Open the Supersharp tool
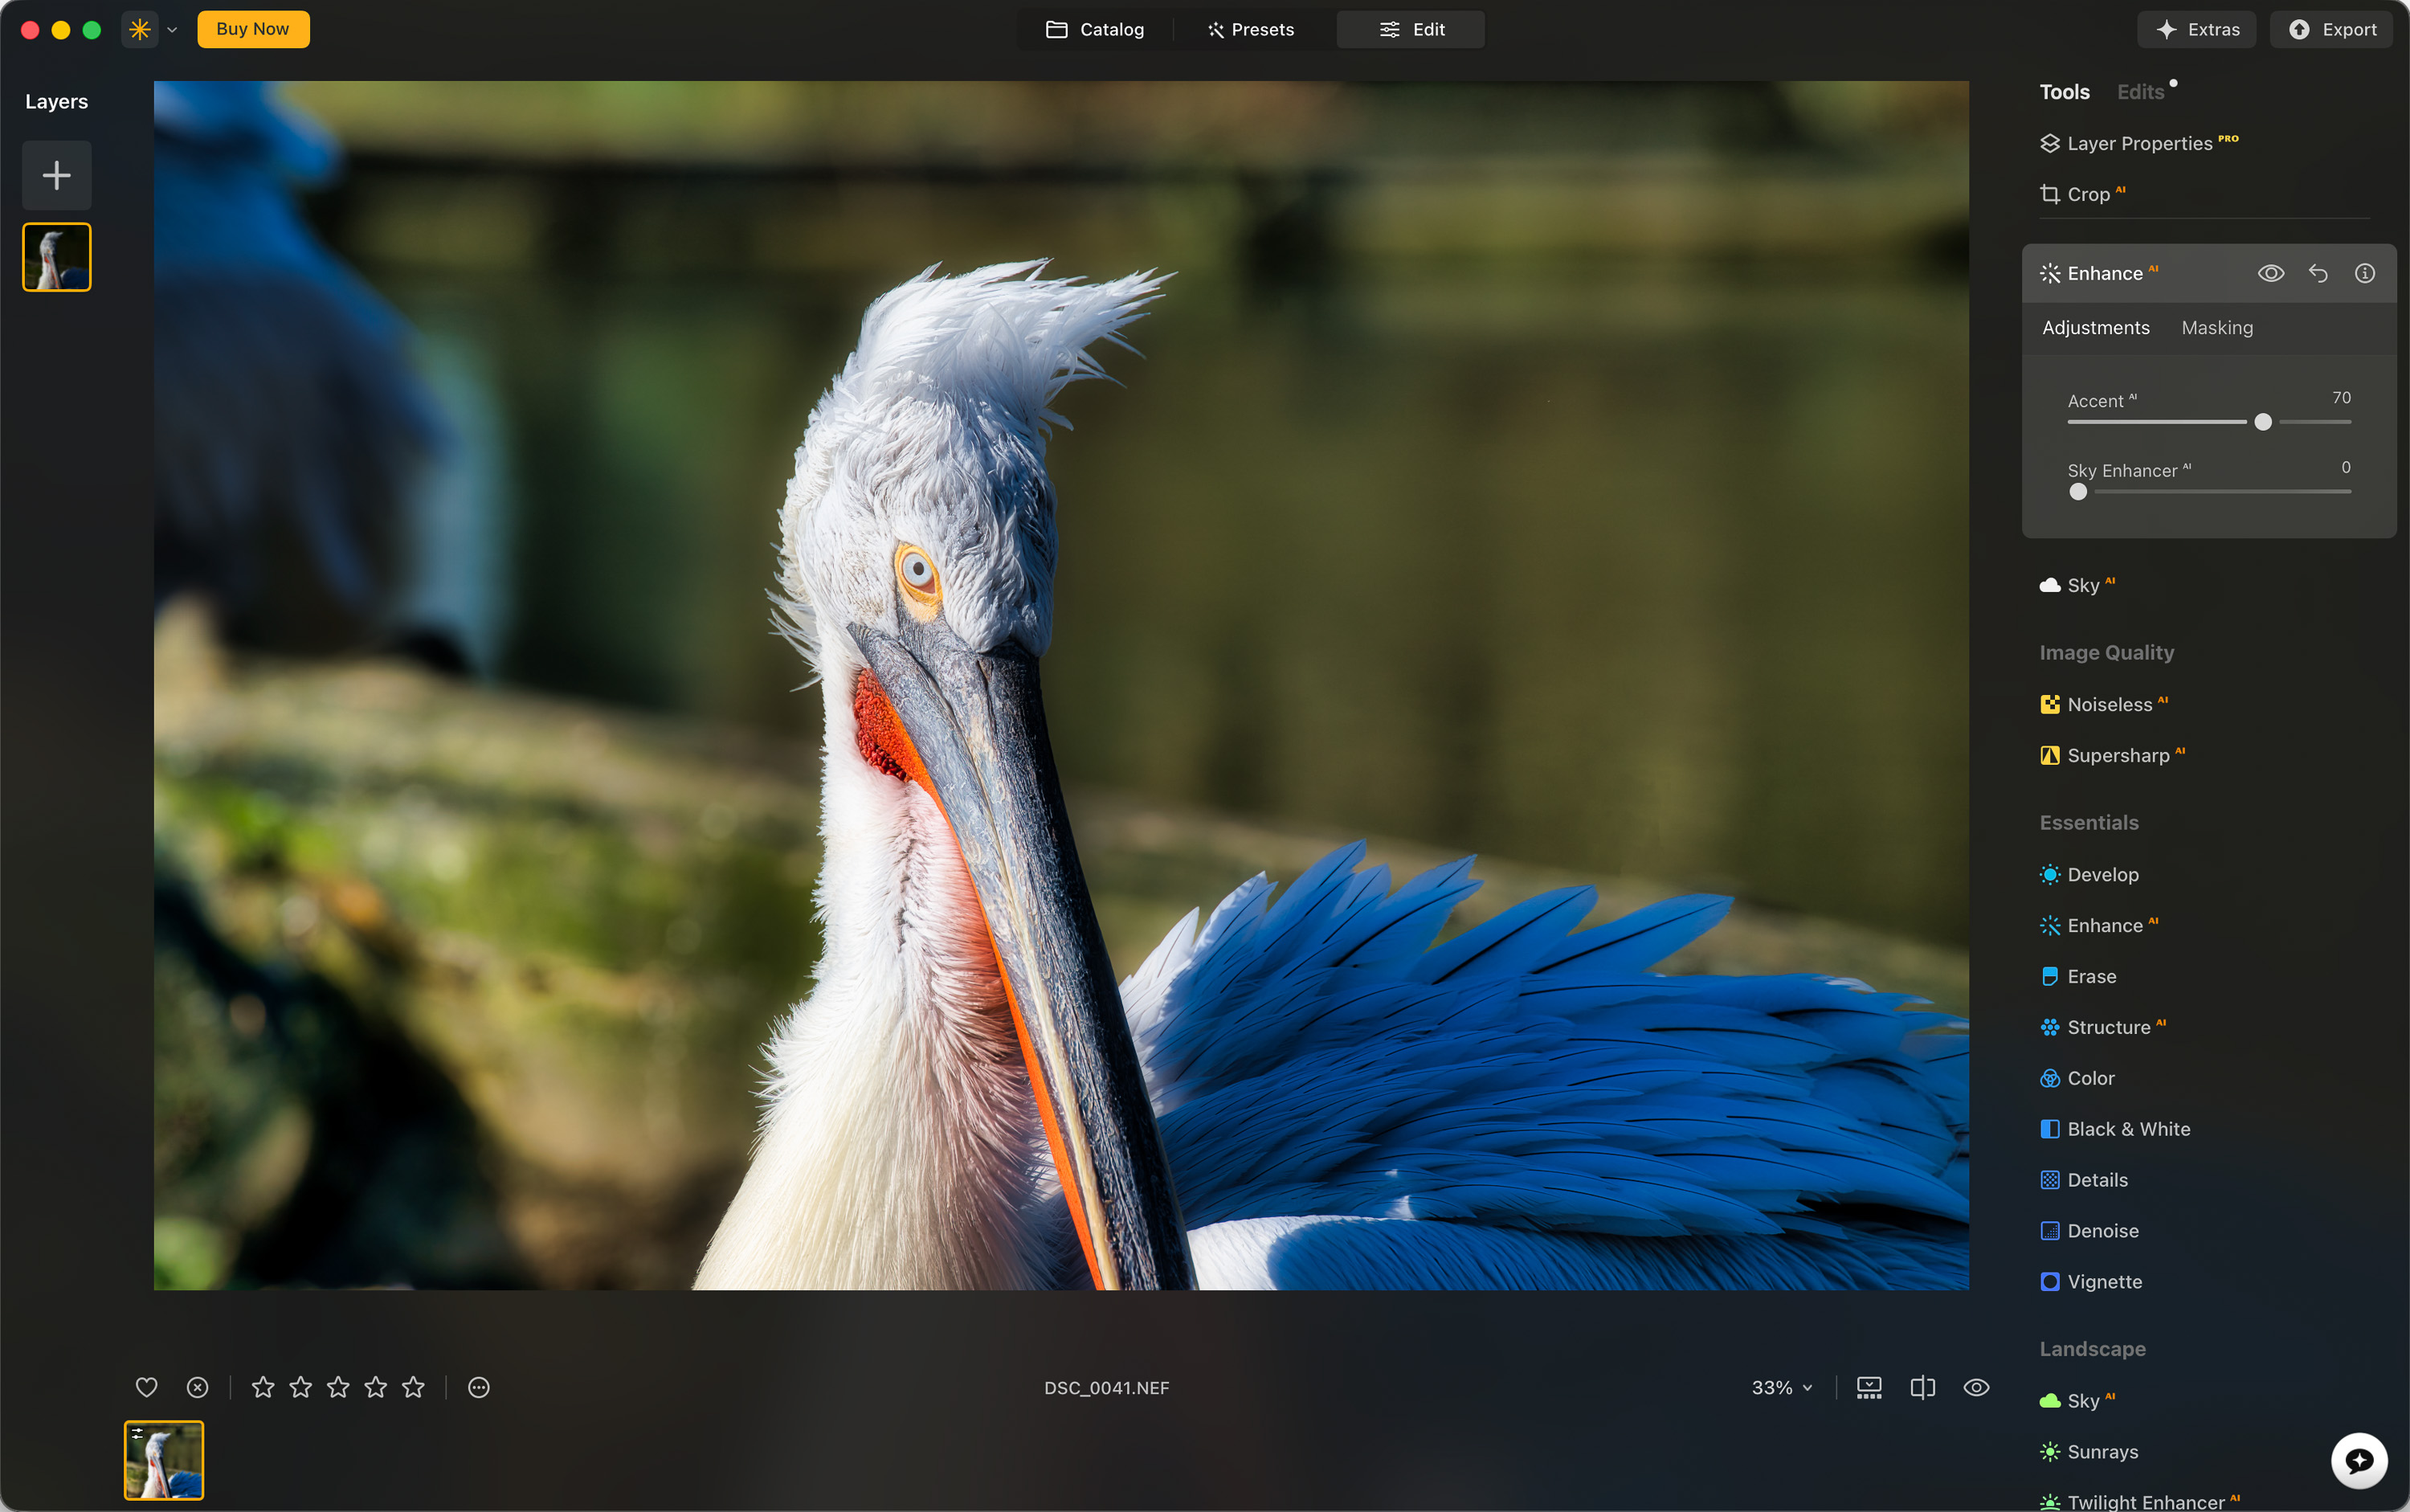2410x1512 pixels. (2113, 755)
